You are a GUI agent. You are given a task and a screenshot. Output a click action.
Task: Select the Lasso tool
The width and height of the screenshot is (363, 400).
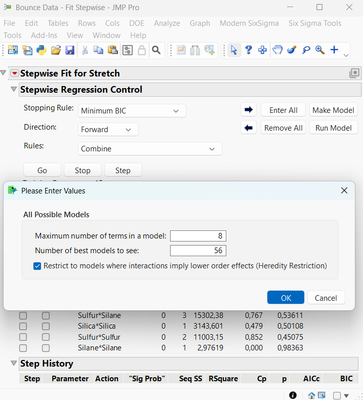[306, 50]
